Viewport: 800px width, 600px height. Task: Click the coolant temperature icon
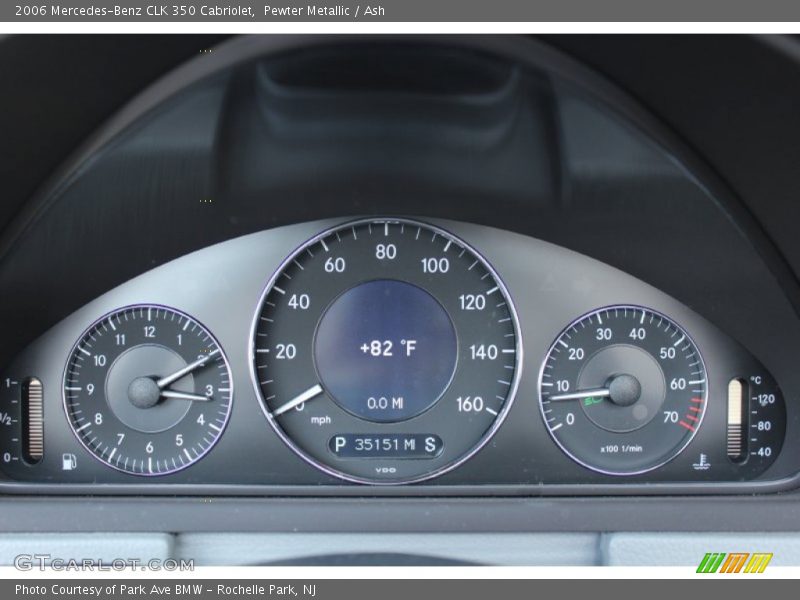pos(702,461)
